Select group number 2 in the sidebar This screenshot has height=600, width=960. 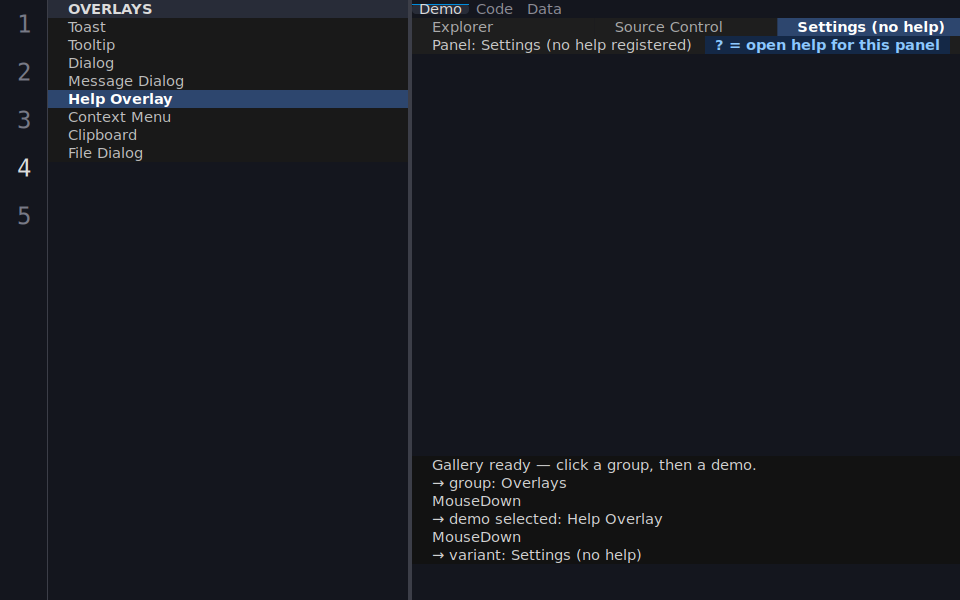(24, 72)
